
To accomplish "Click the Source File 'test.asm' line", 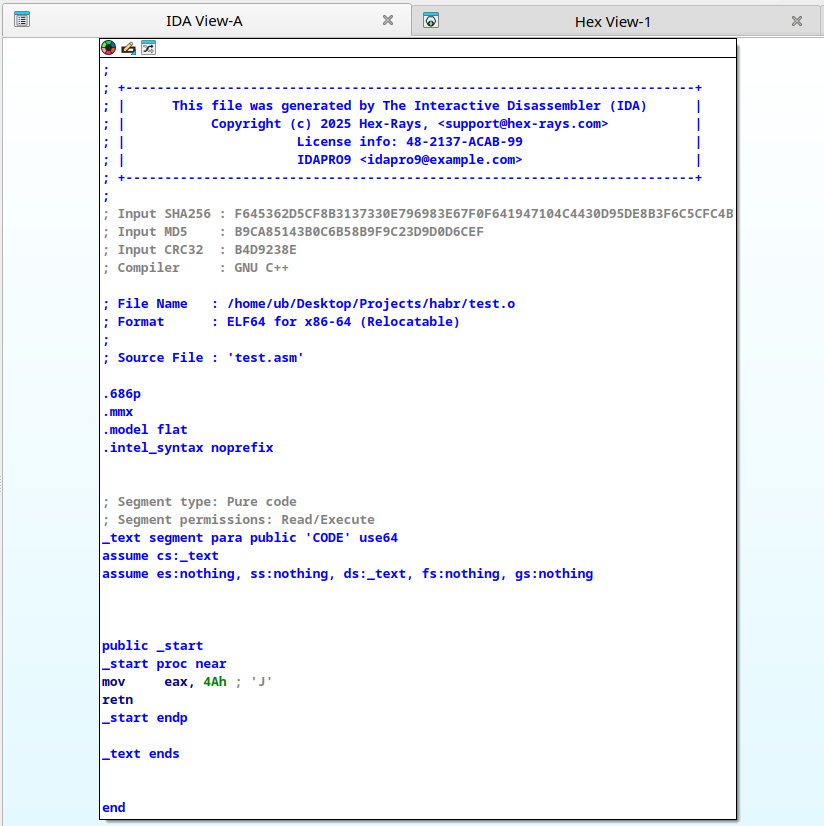I will 203,358.
